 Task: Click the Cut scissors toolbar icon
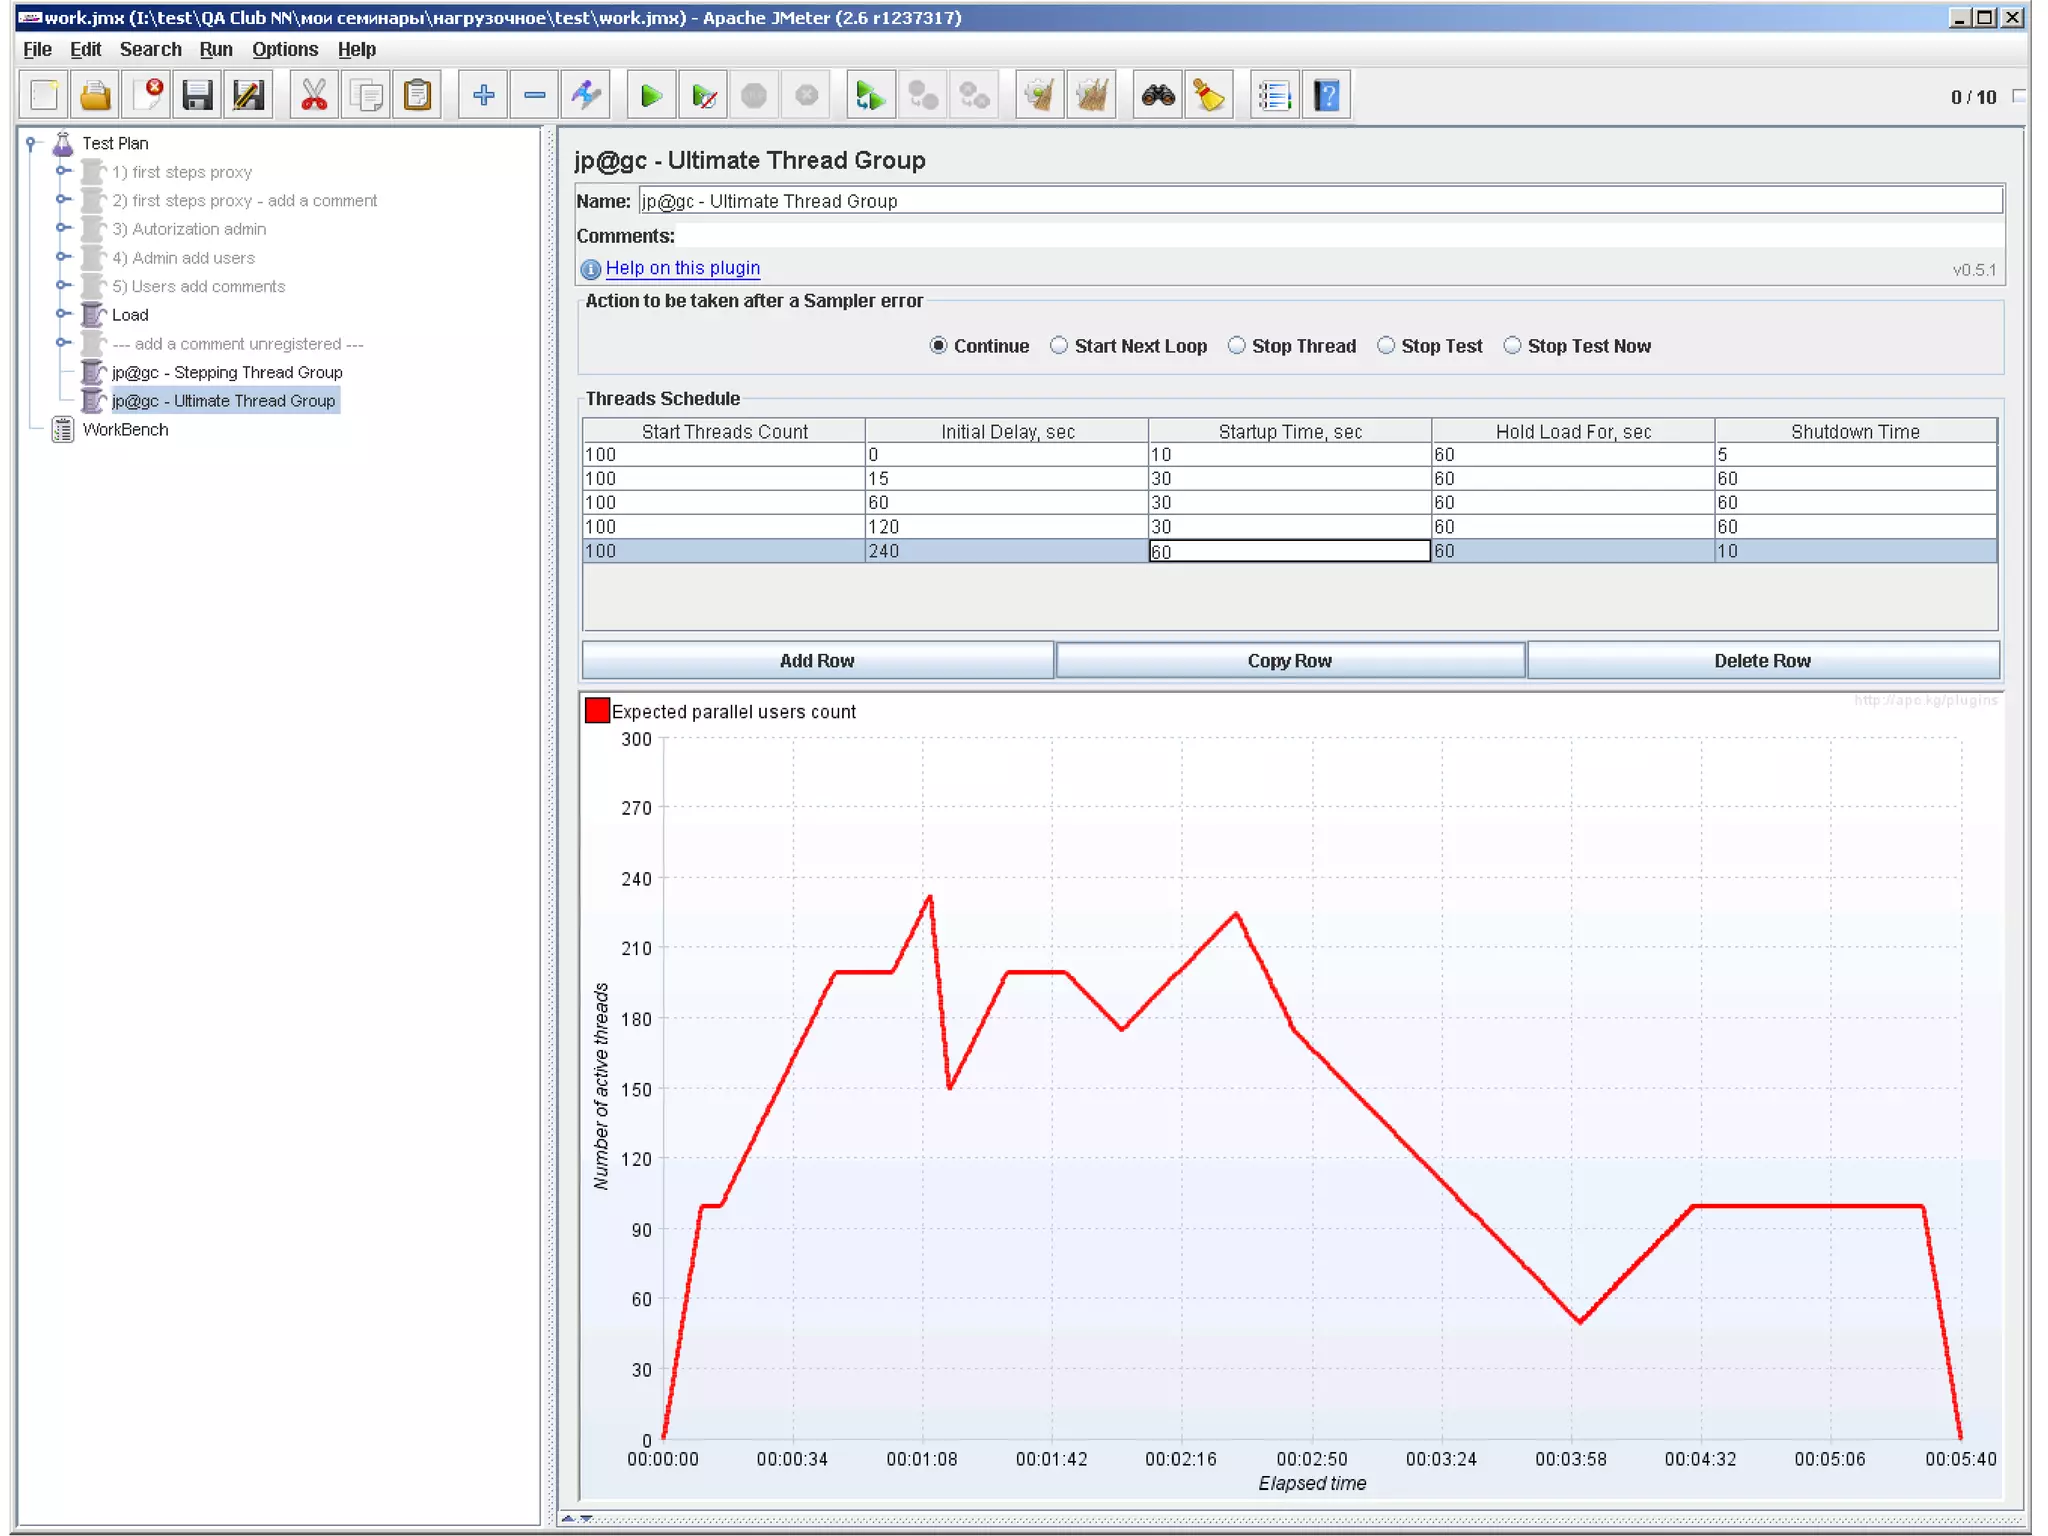pos(314,96)
